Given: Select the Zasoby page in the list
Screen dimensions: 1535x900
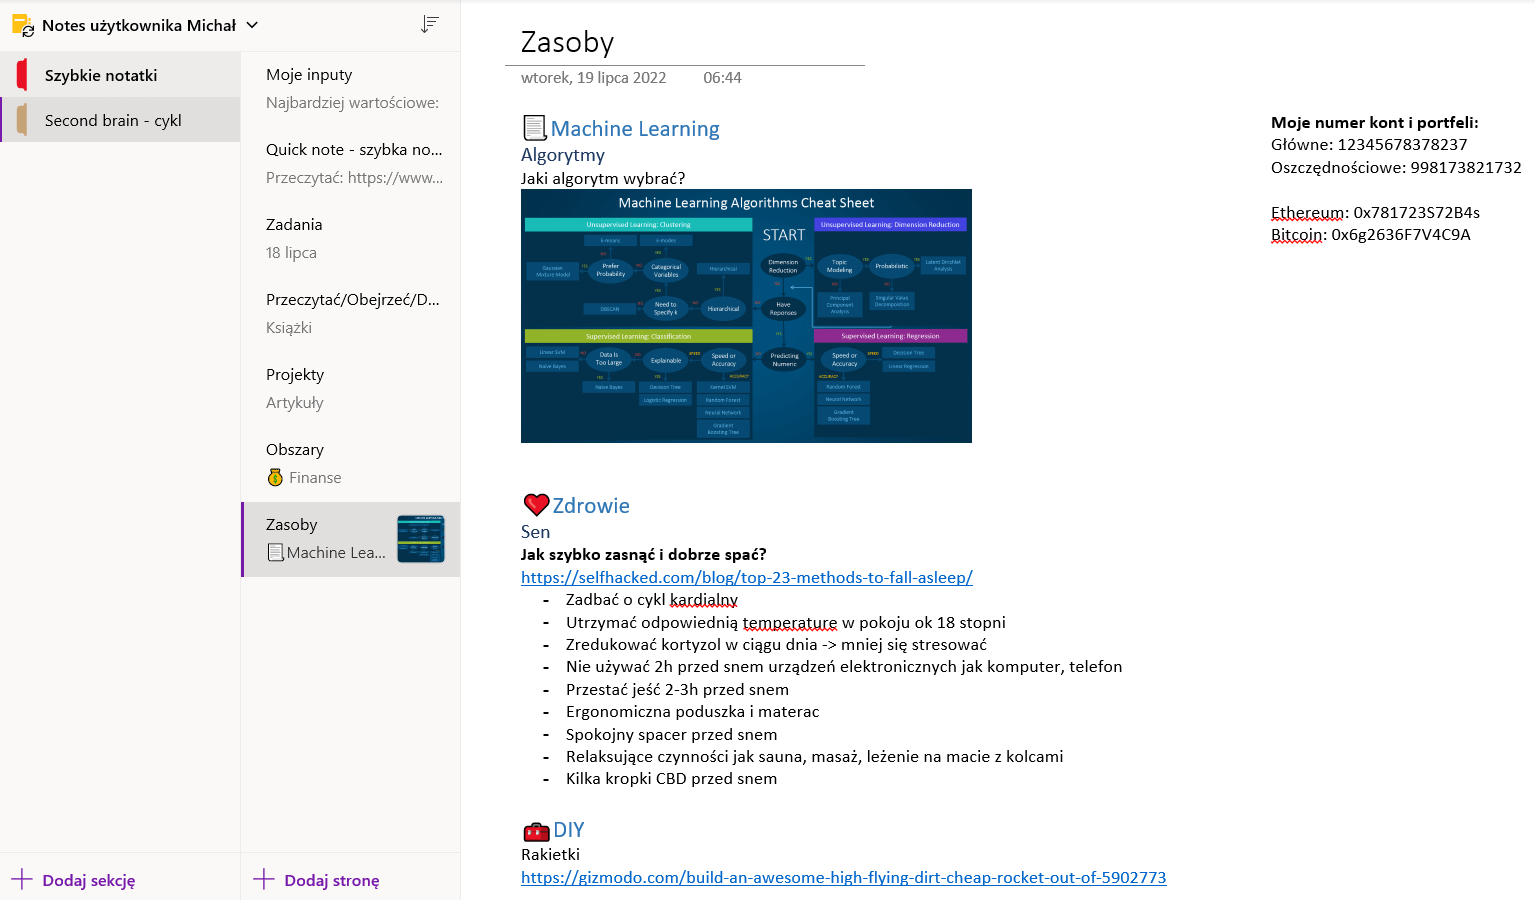Looking at the screenshot, I should click(351, 539).
